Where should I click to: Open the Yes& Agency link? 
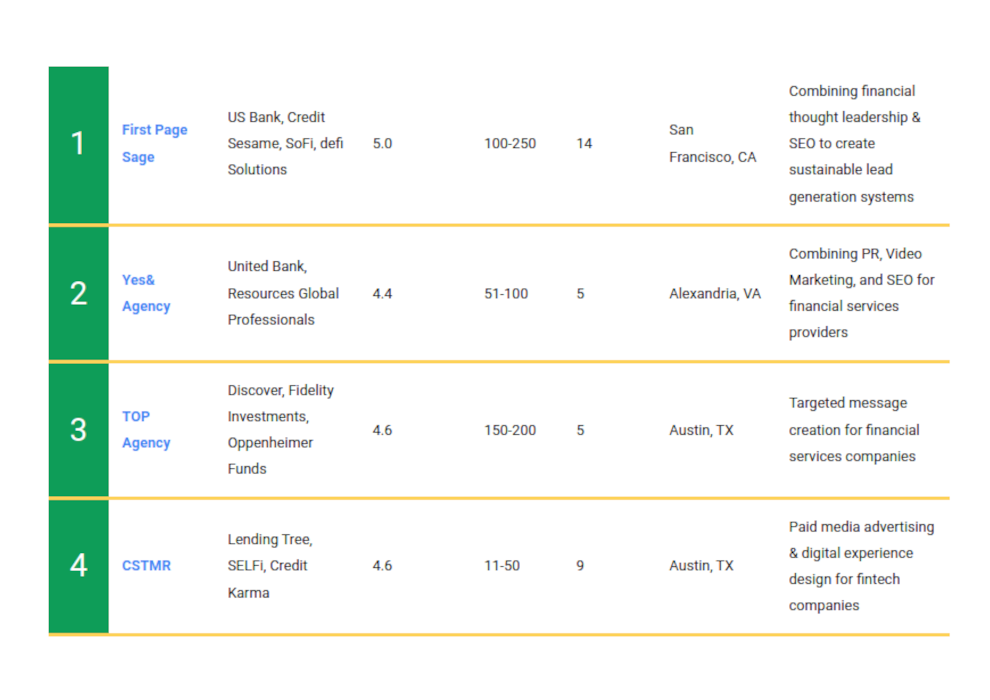point(146,293)
